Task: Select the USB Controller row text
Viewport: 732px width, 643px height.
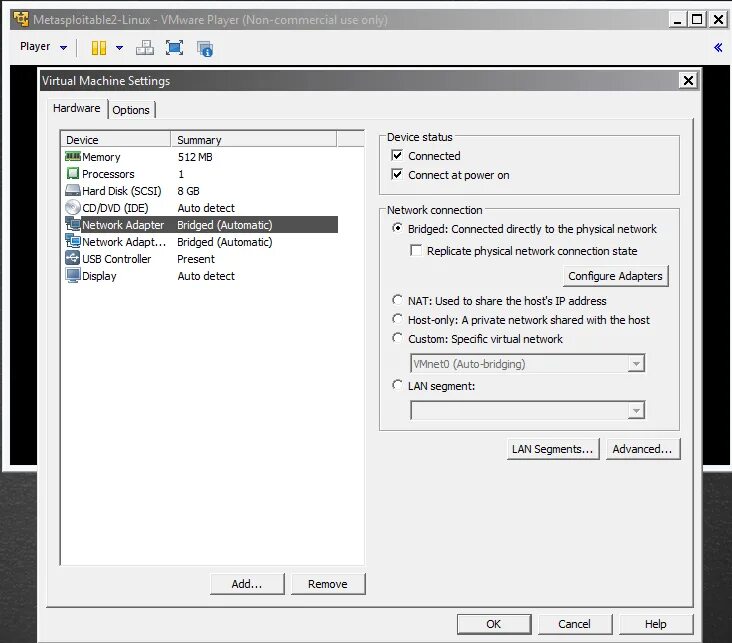Action: (117, 259)
